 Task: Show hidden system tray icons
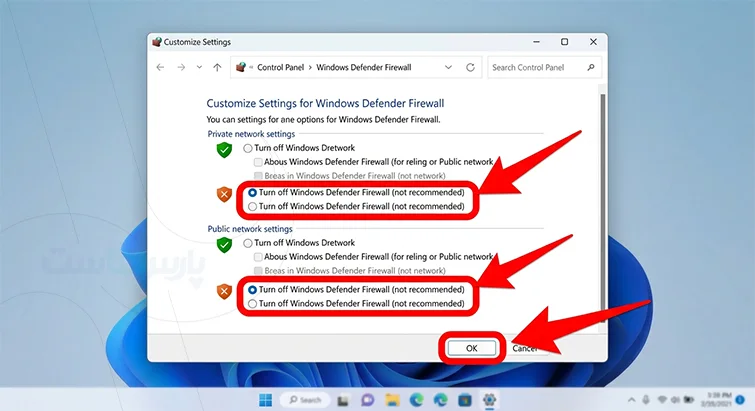pyautogui.click(x=631, y=400)
